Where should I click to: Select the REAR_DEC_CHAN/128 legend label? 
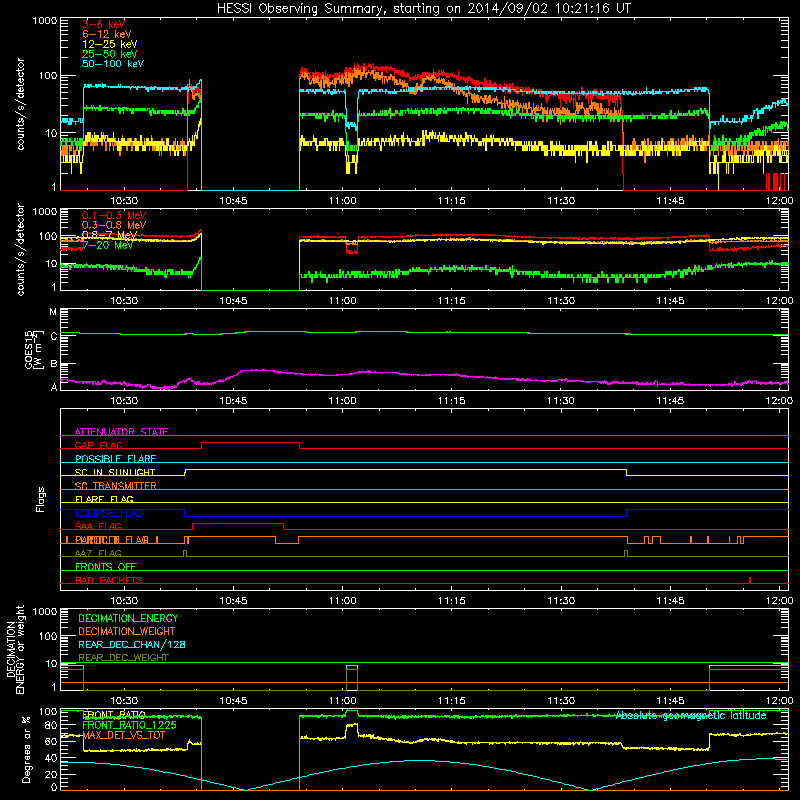coord(132,644)
